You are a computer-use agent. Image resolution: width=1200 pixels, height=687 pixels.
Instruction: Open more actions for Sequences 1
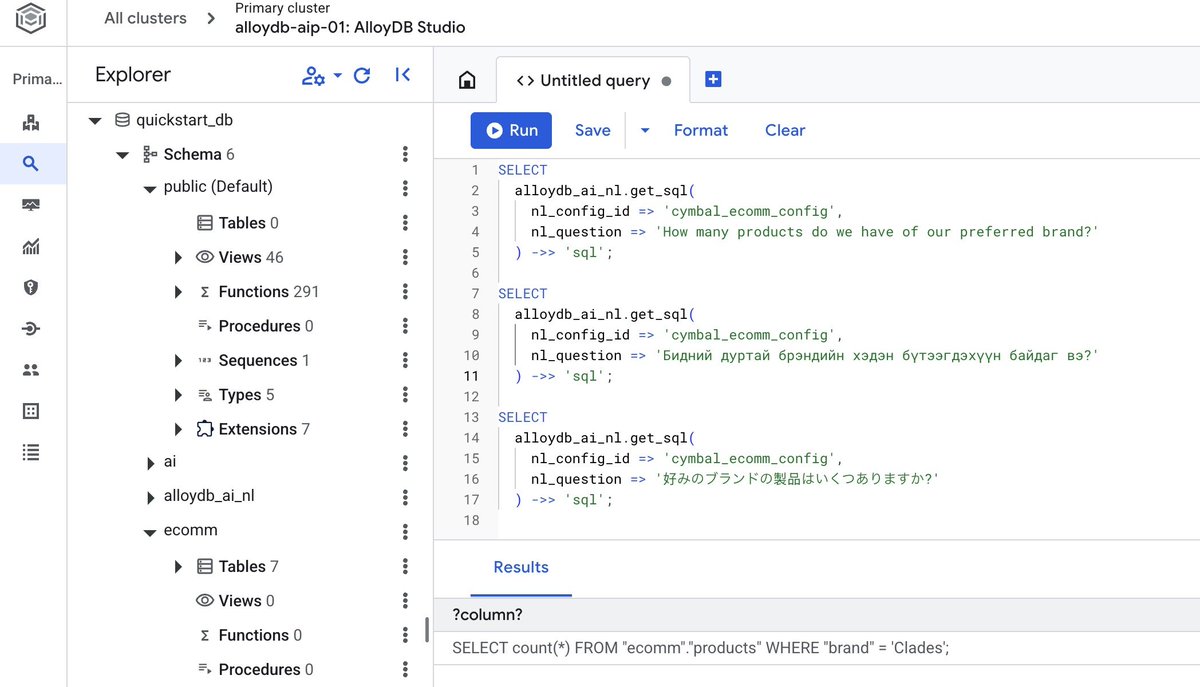(x=405, y=360)
